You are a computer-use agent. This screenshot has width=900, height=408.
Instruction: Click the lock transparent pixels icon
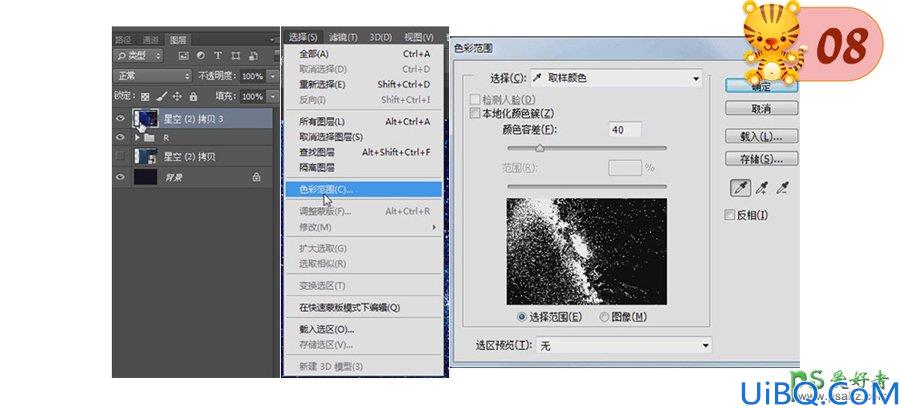(145, 96)
